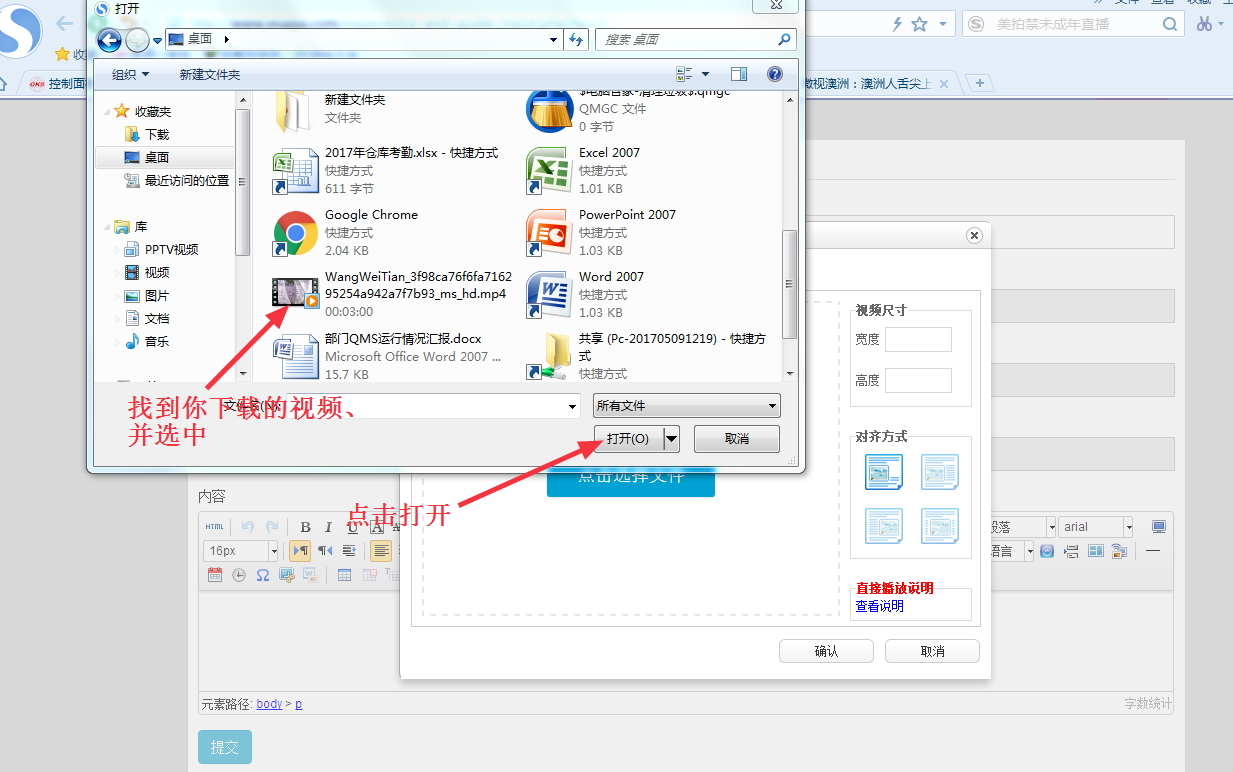
Task: Open the 组织 organize menu
Action: tap(130, 75)
